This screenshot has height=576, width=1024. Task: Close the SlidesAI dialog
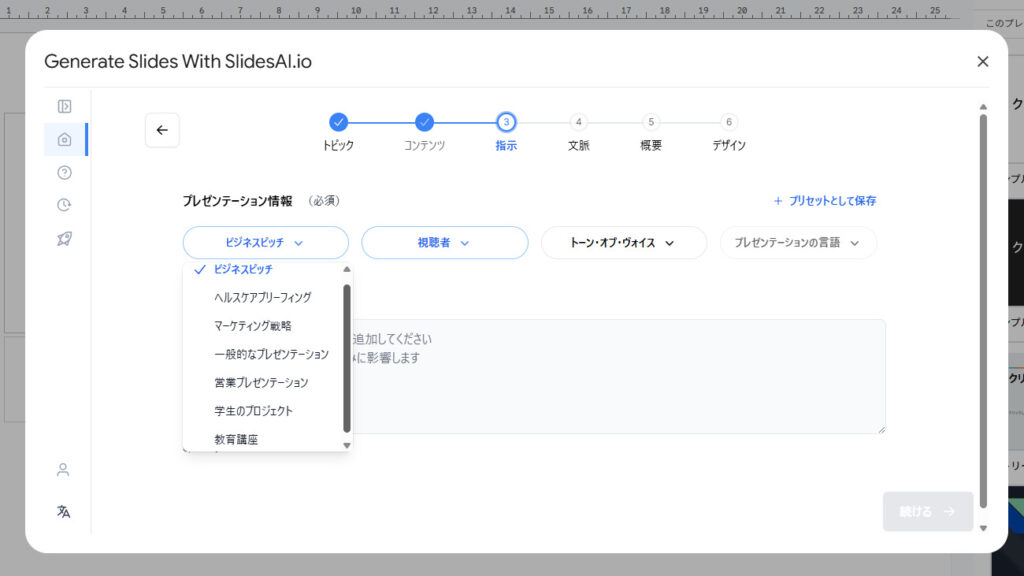pyautogui.click(x=982, y=61)
